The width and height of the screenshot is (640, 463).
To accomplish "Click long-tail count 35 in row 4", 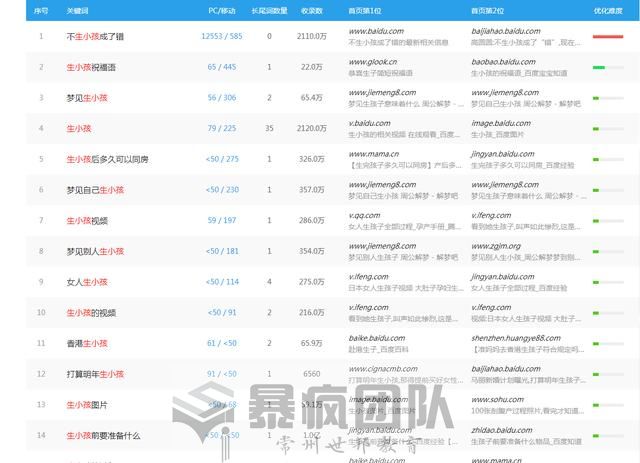I will point(269,128).
